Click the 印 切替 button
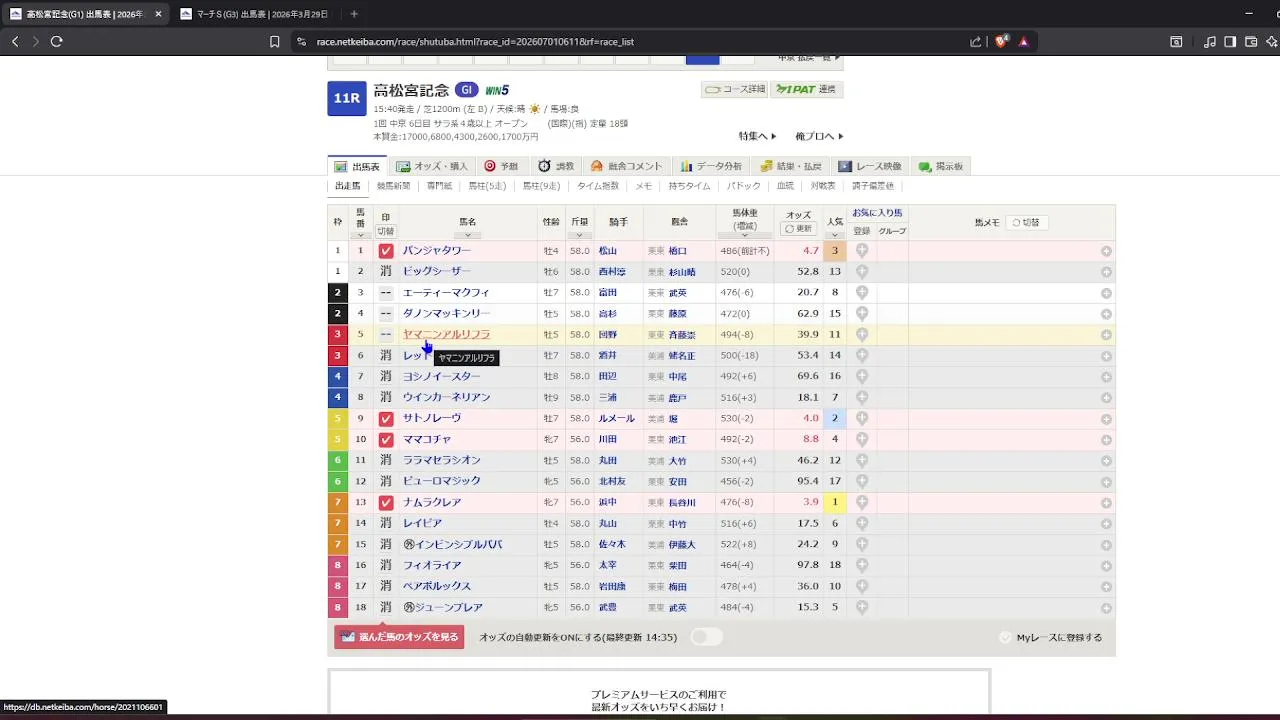This screenshot has height=720, width=1280. click(x=385, y=231)
